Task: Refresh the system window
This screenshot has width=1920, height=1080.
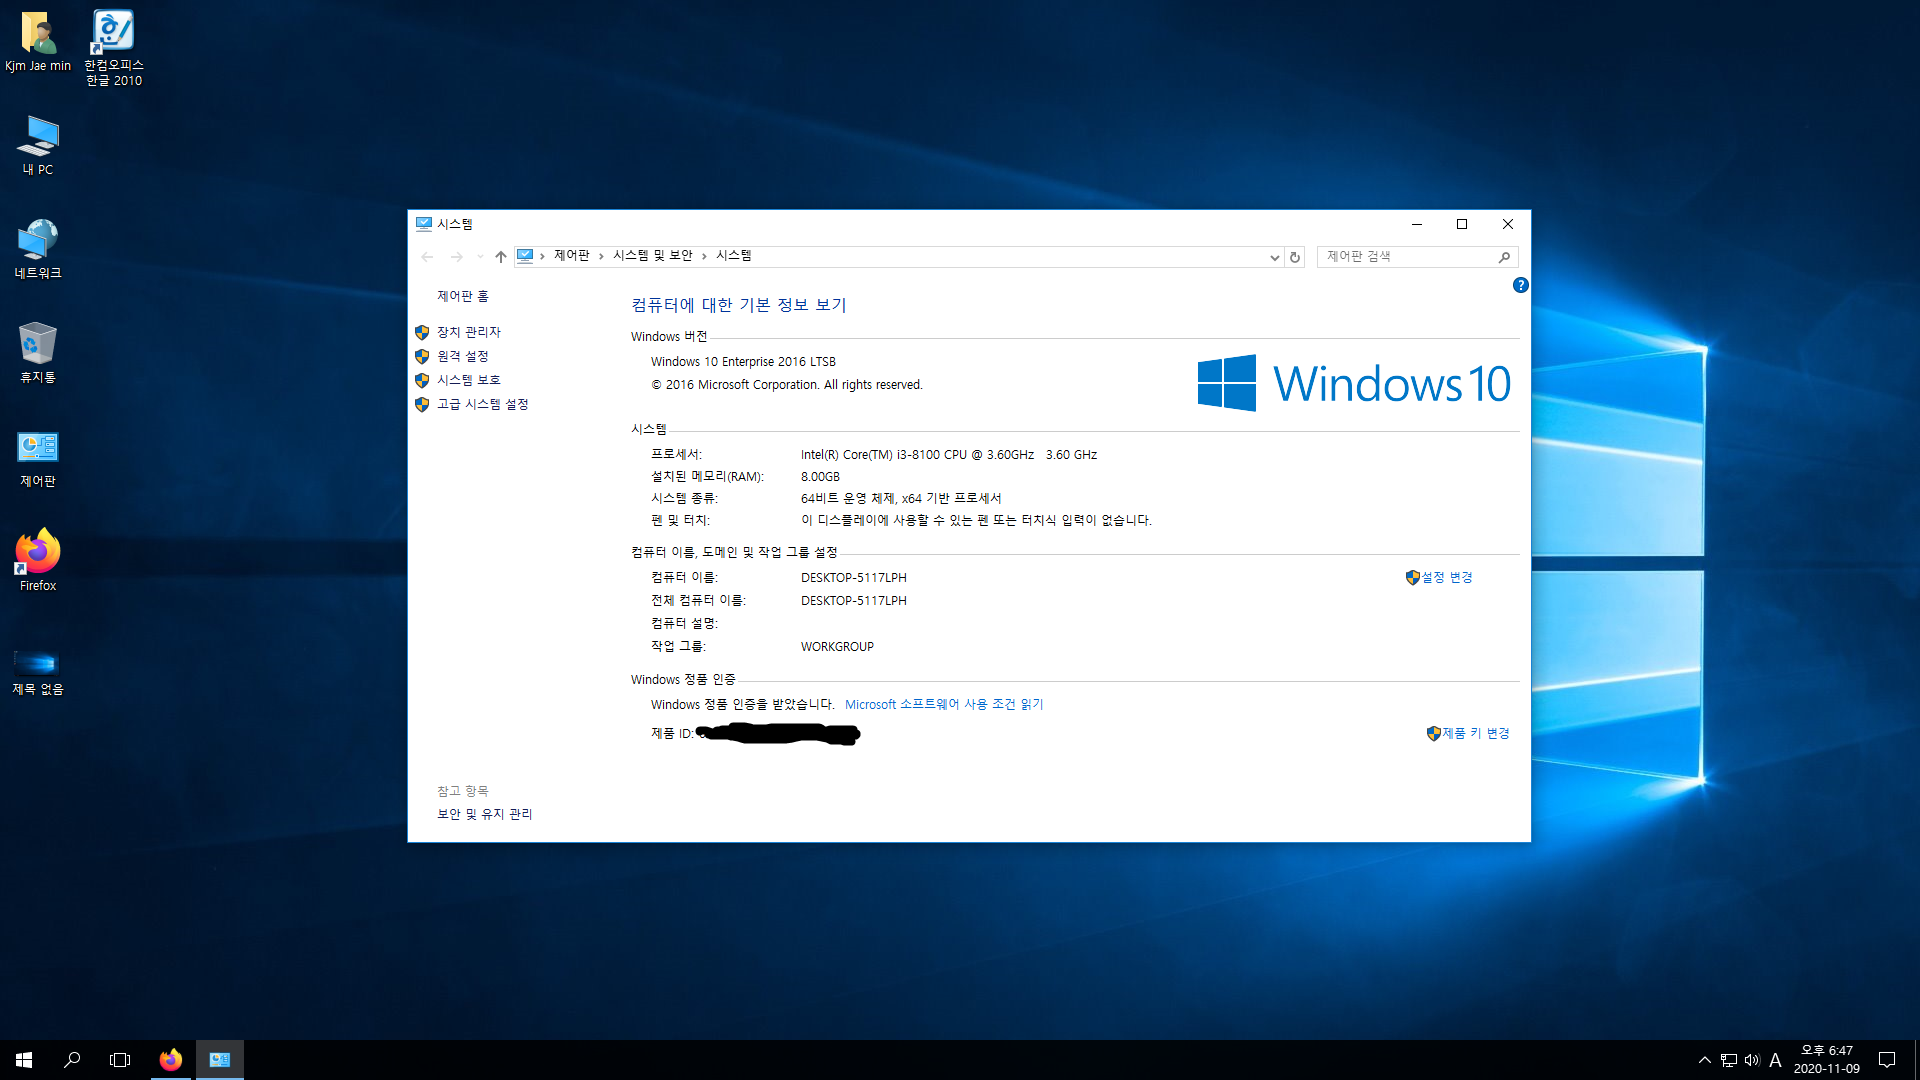Action: click(x=1295, y=257)
